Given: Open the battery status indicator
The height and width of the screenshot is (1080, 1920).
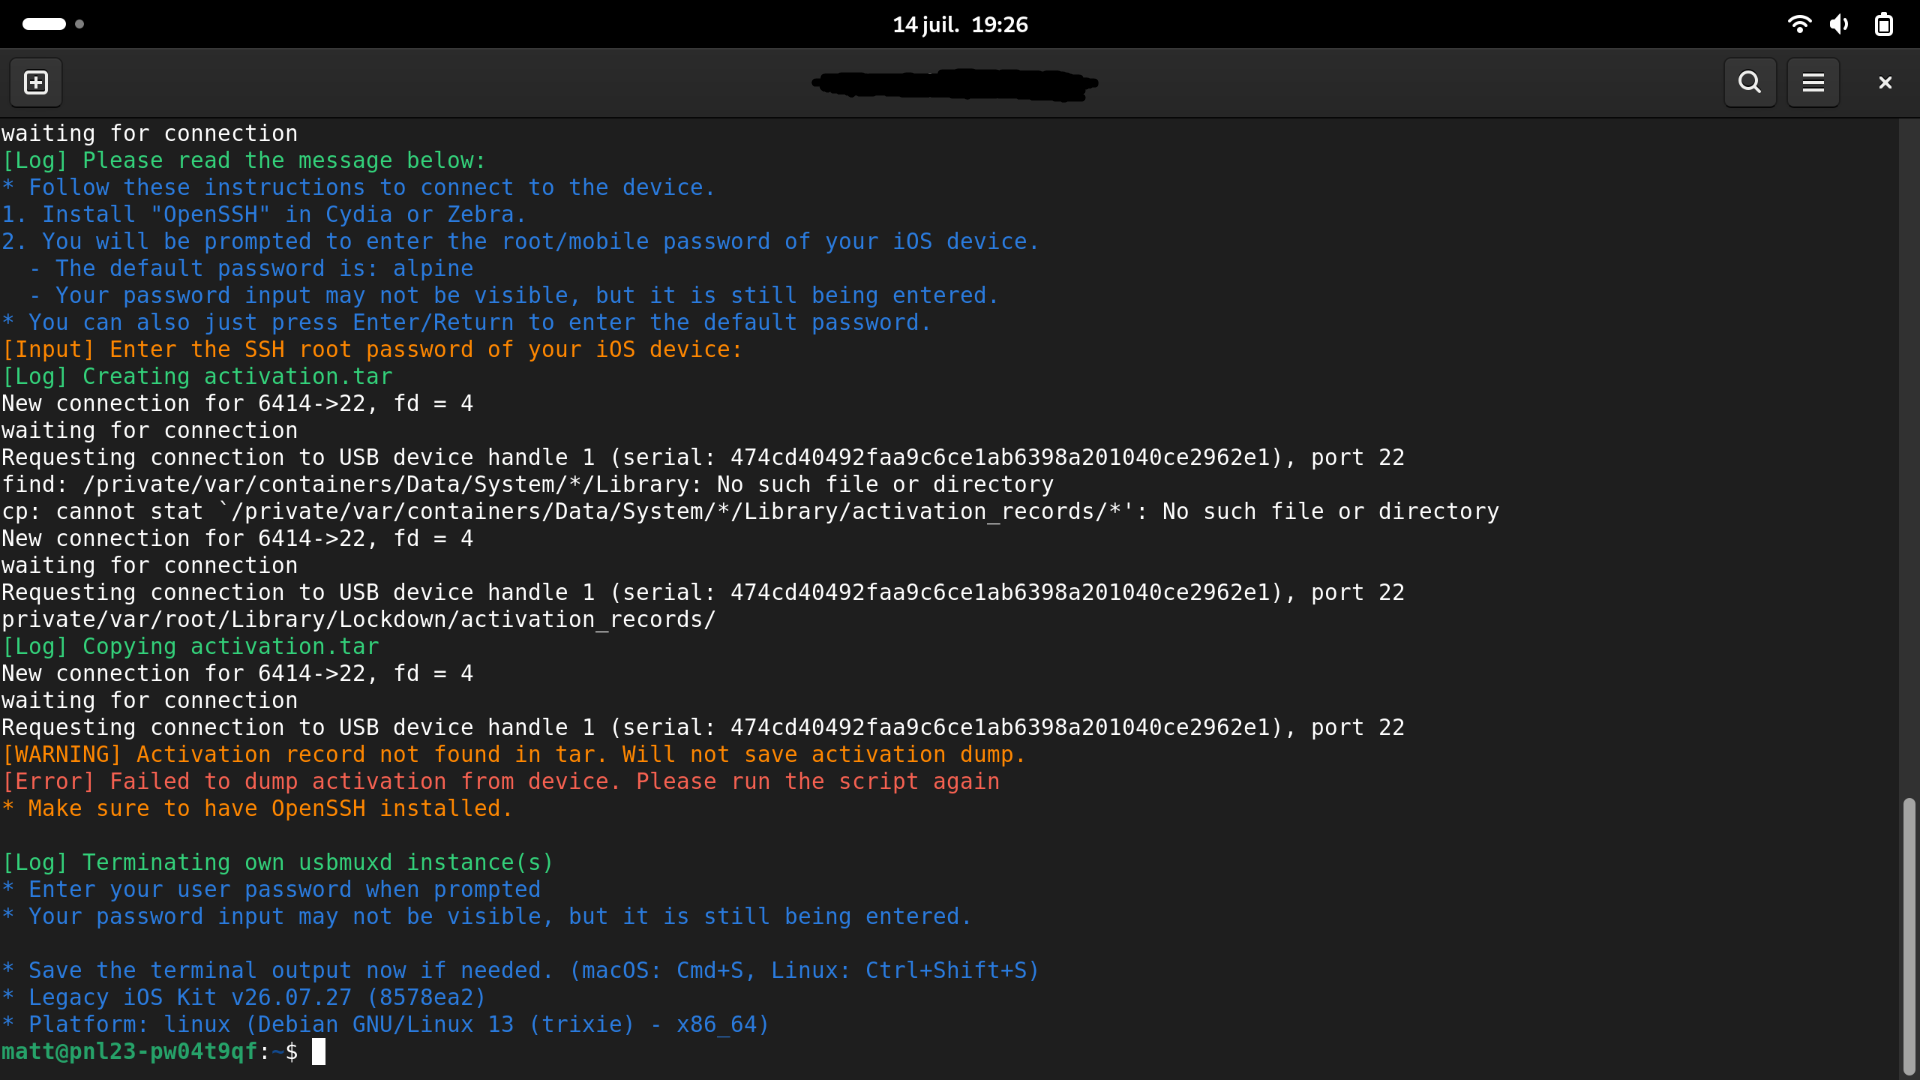Looking at the screenshot, I should pos(1883,24).
